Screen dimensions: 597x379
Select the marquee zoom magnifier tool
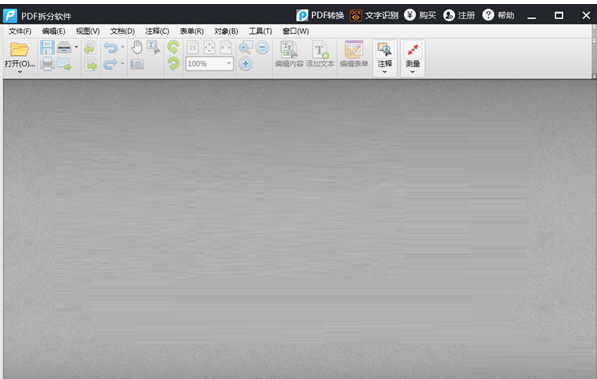(x=245, y=48)
